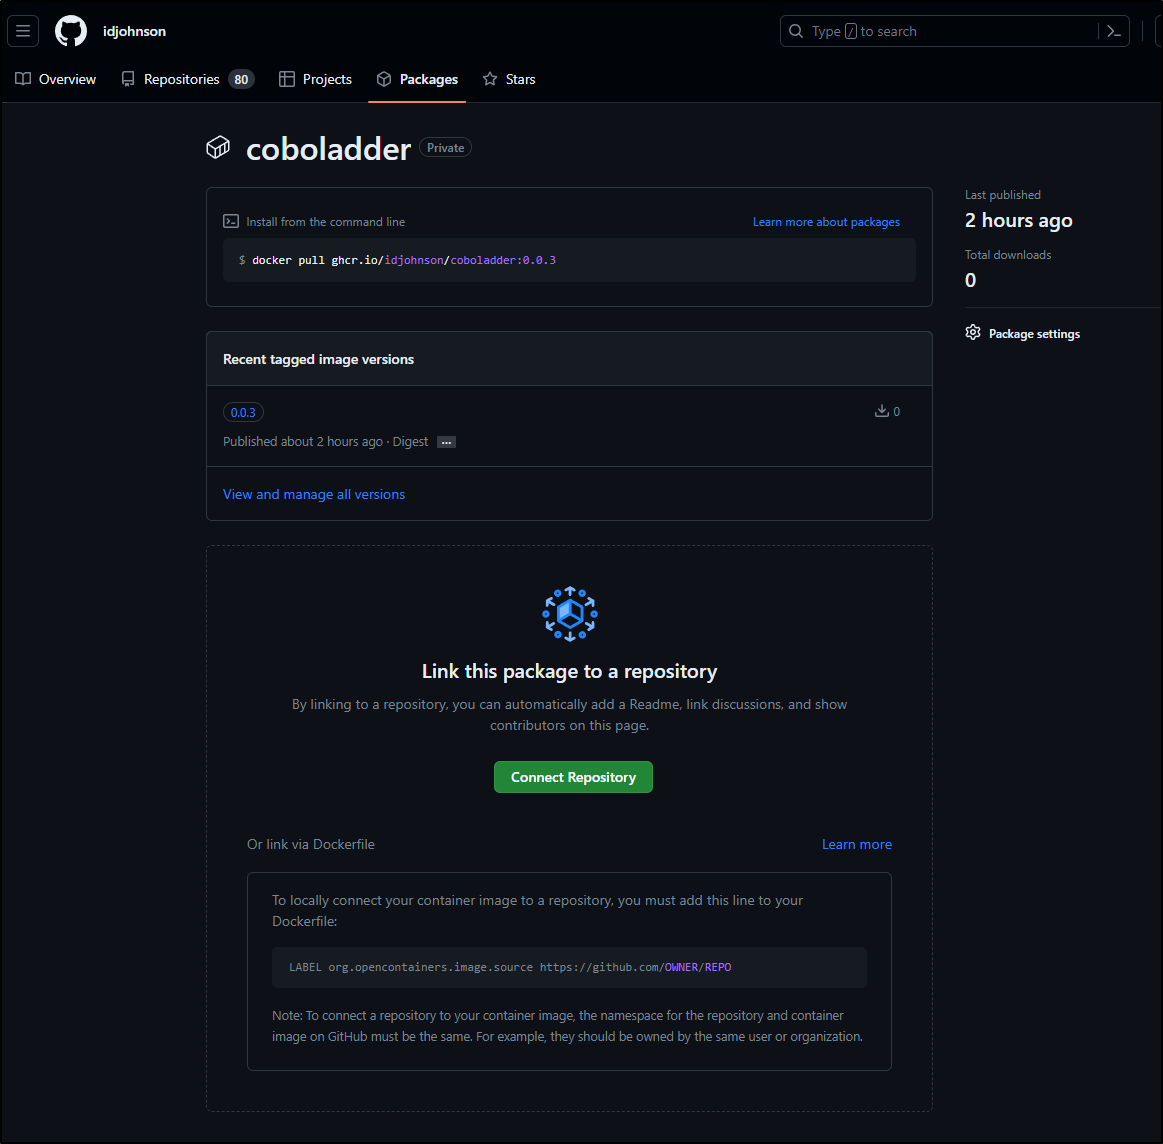Image resolution: width=1163 pixels, height=1144 pixels.
Task: Click the '2 hours ago' last published text
Action: [1018, 220]
